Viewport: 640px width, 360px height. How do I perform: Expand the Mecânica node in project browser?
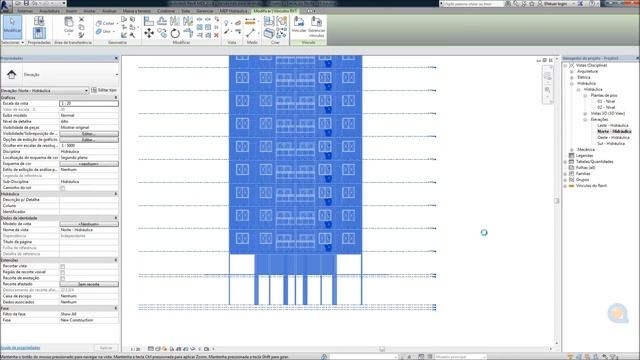pos(572,150)
